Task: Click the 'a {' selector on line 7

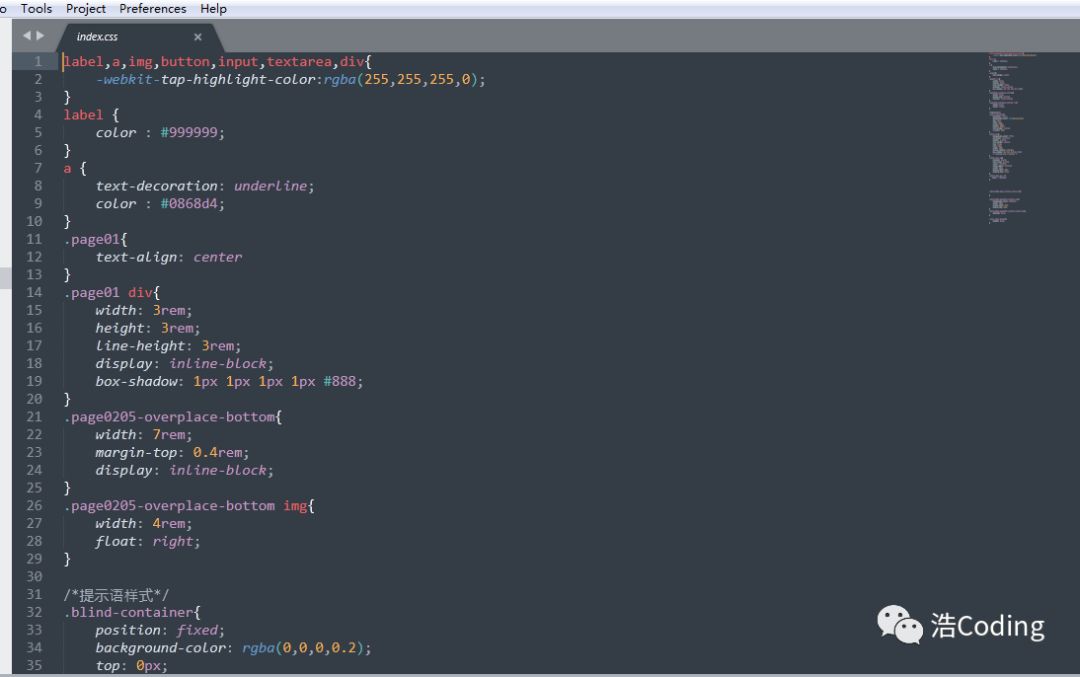Action: pos(74,168)
